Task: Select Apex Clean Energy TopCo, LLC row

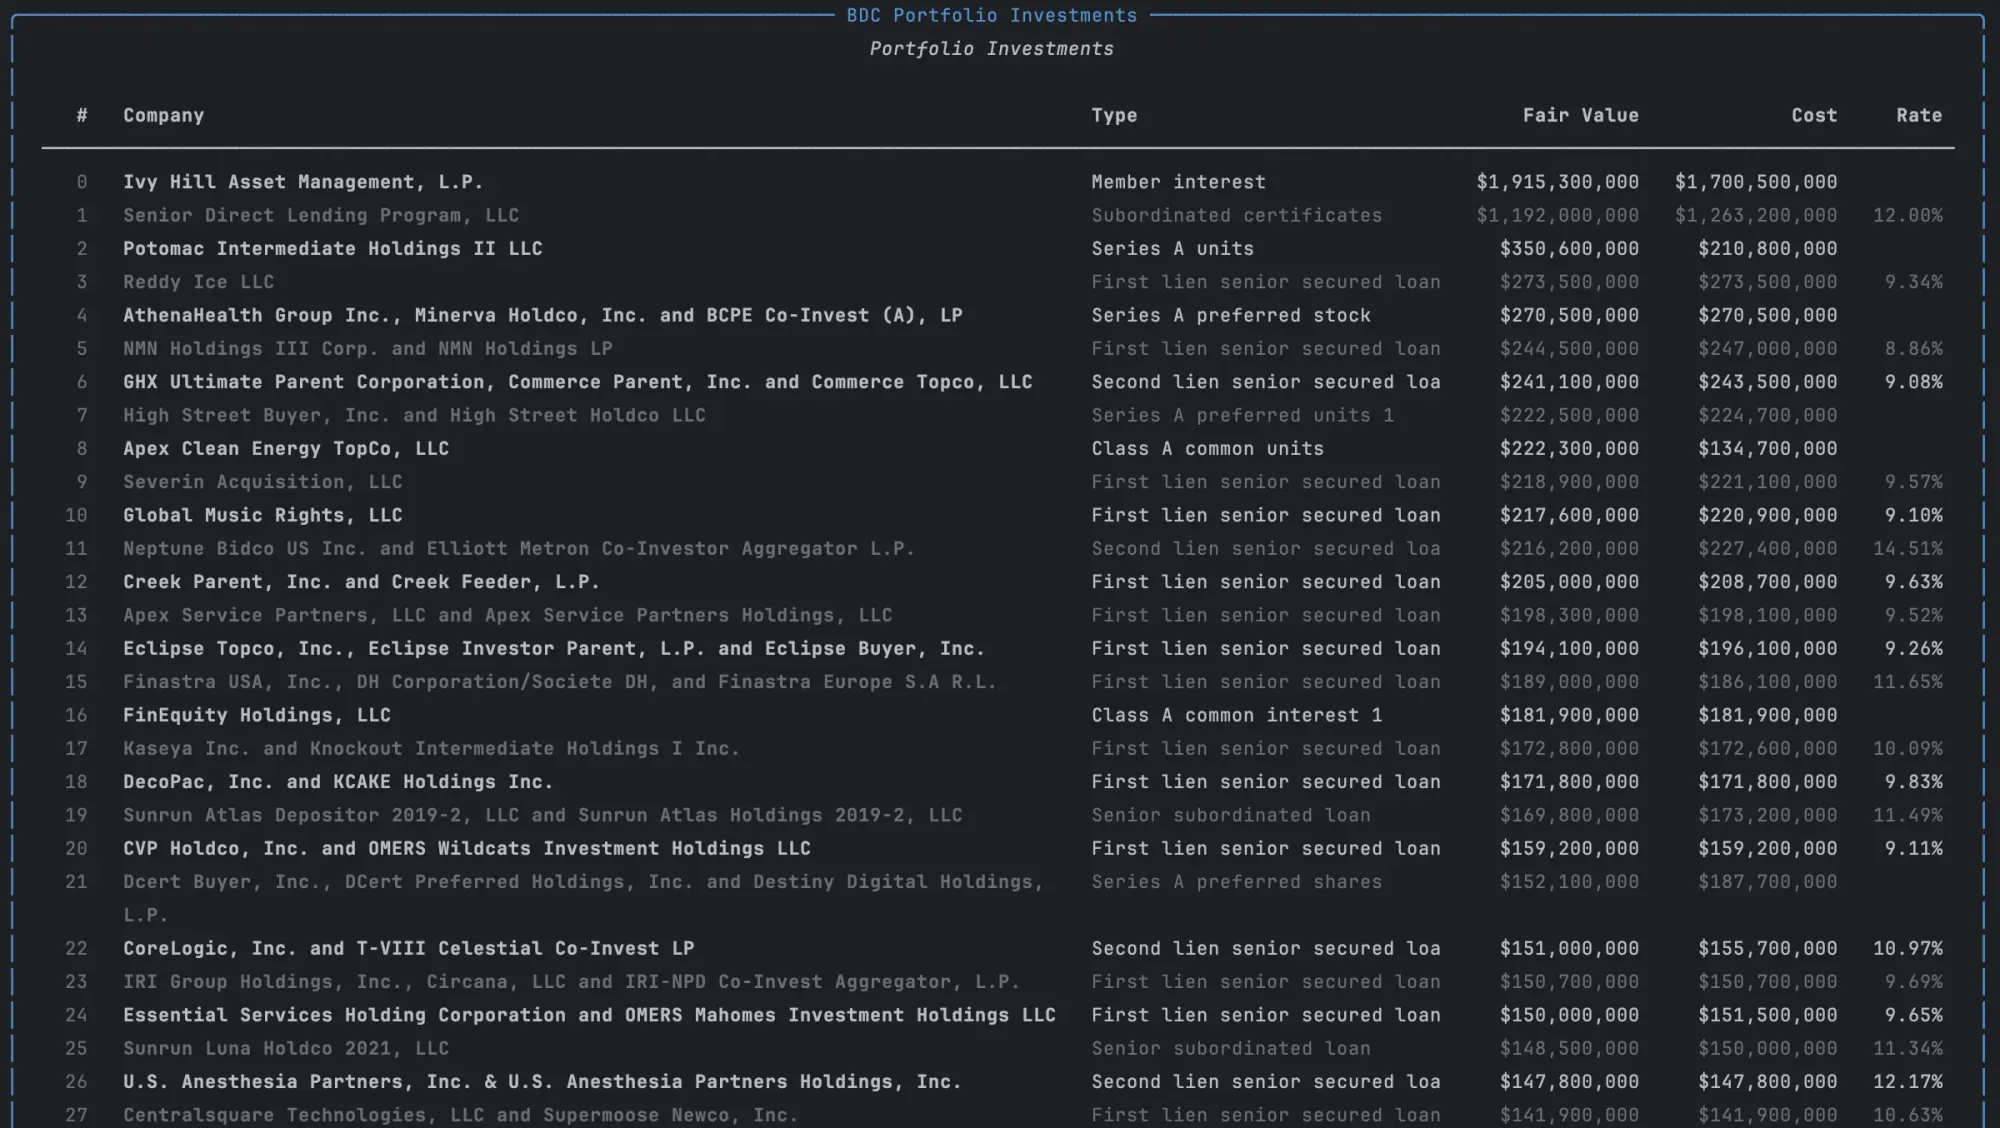Action: tap(285, 448)
